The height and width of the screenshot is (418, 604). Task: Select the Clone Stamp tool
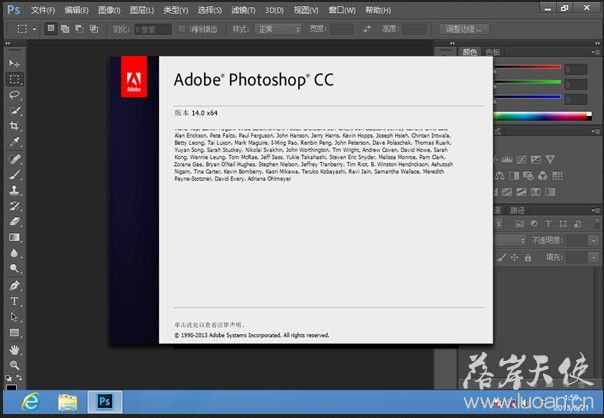tap(15, 190)
